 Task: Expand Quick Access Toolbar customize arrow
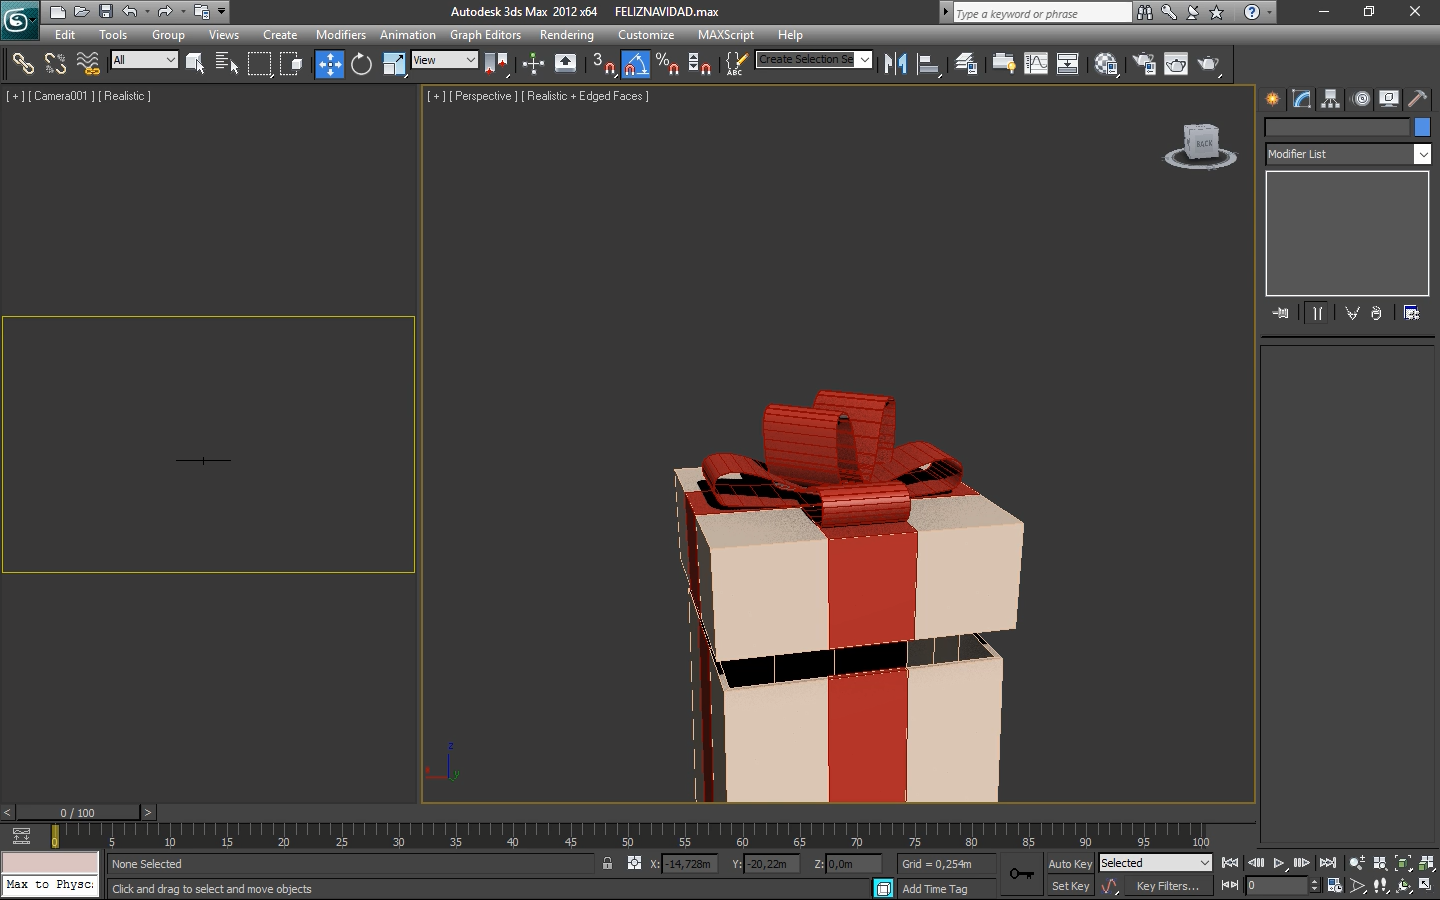click(x=222, y=12)
